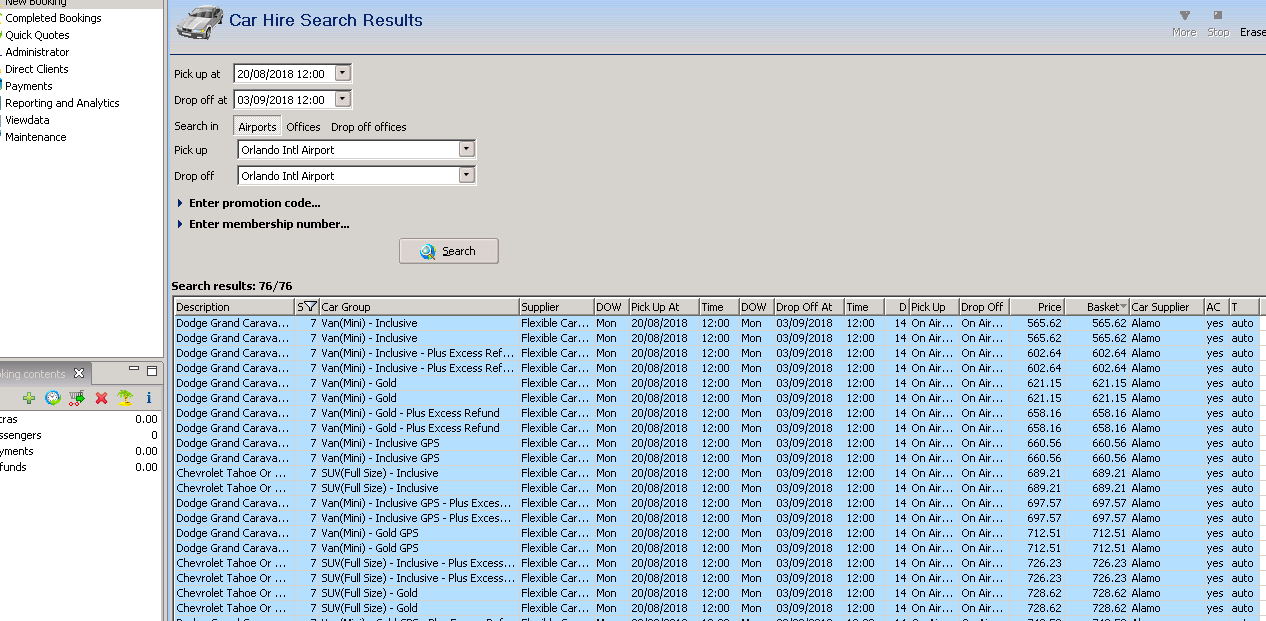Open the Pick up airport combo box
This screenshot has width=1266, height=621.
click(466, 149)
